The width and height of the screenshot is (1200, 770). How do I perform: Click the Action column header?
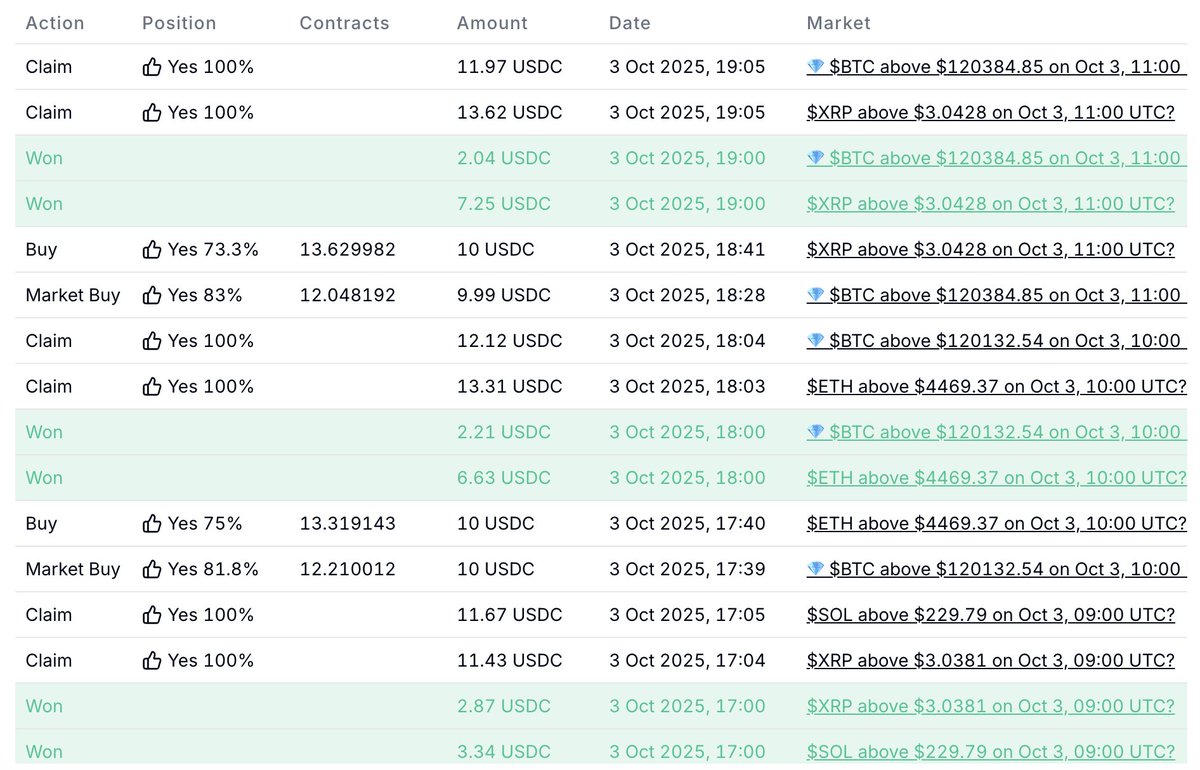[55, 23]
